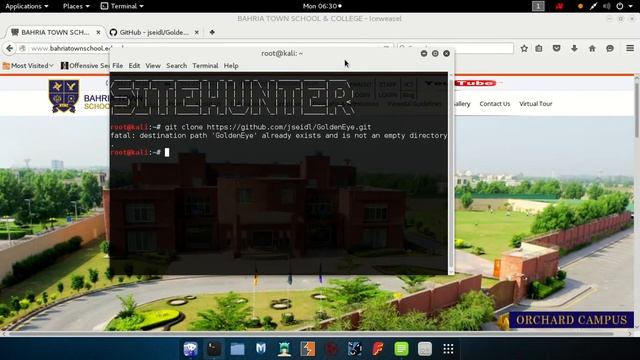Expand the Terminal app menu in top bar

click(x=122, y=6)
